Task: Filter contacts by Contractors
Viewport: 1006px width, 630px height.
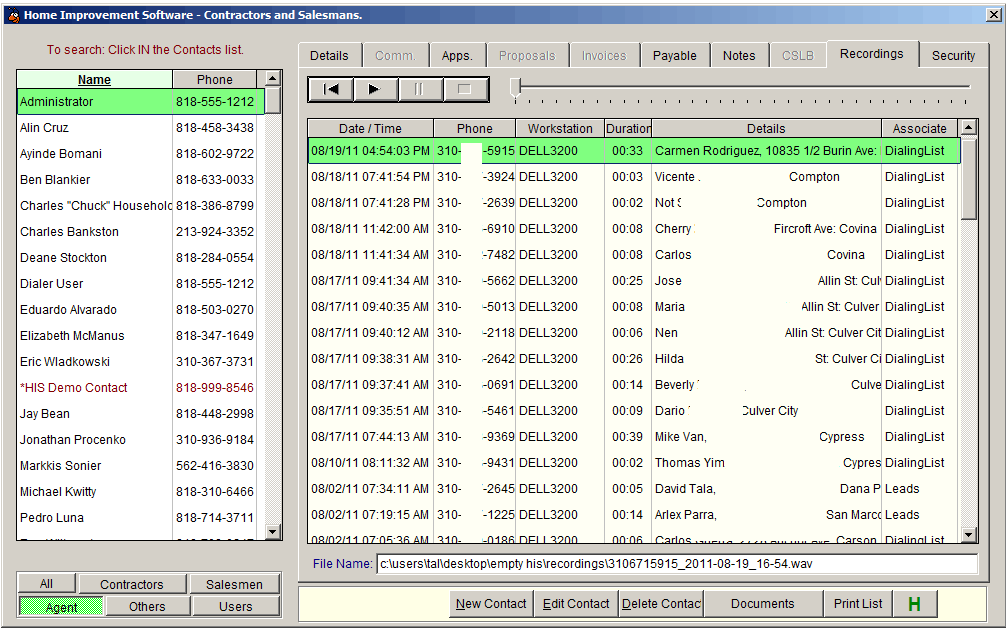Action: pos(132,584)
